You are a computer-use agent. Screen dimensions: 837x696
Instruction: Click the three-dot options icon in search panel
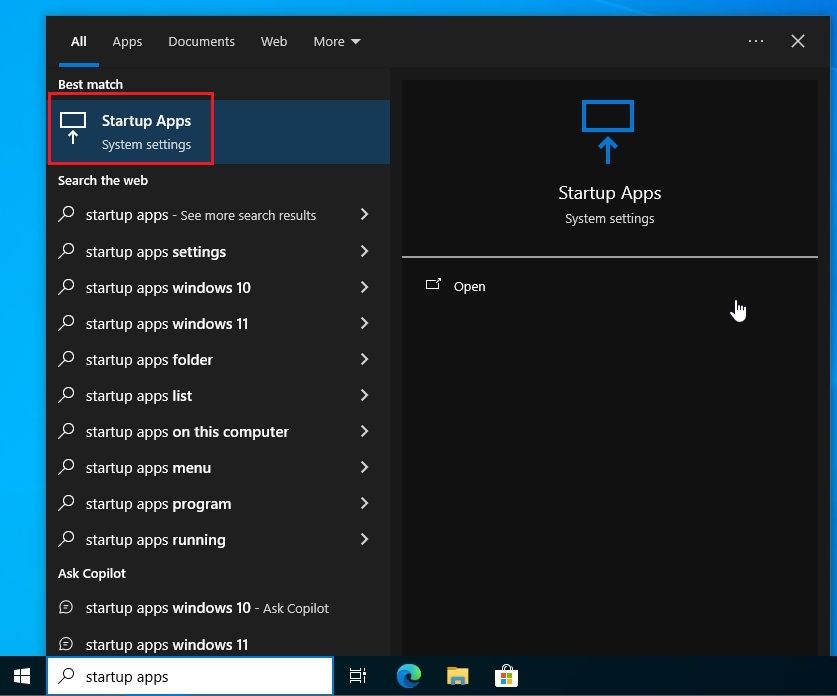(x=756, y=41)
